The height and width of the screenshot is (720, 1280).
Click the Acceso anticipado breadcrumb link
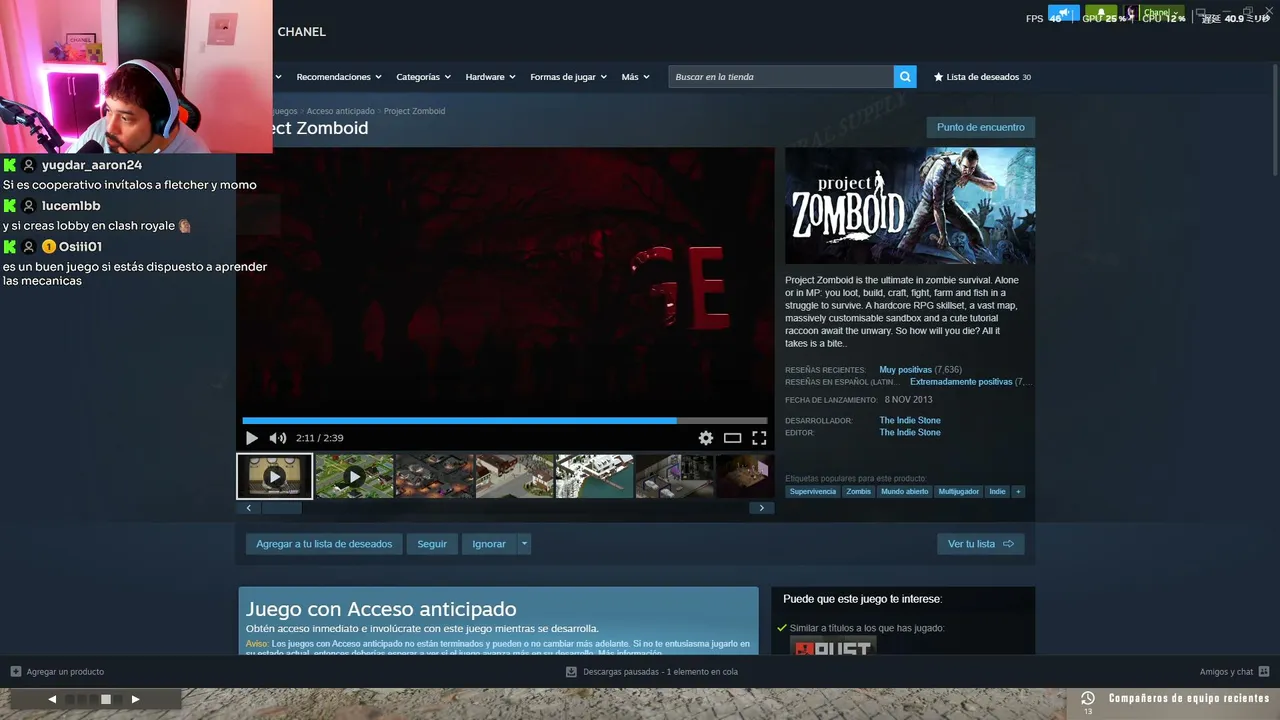coord(340,111)
